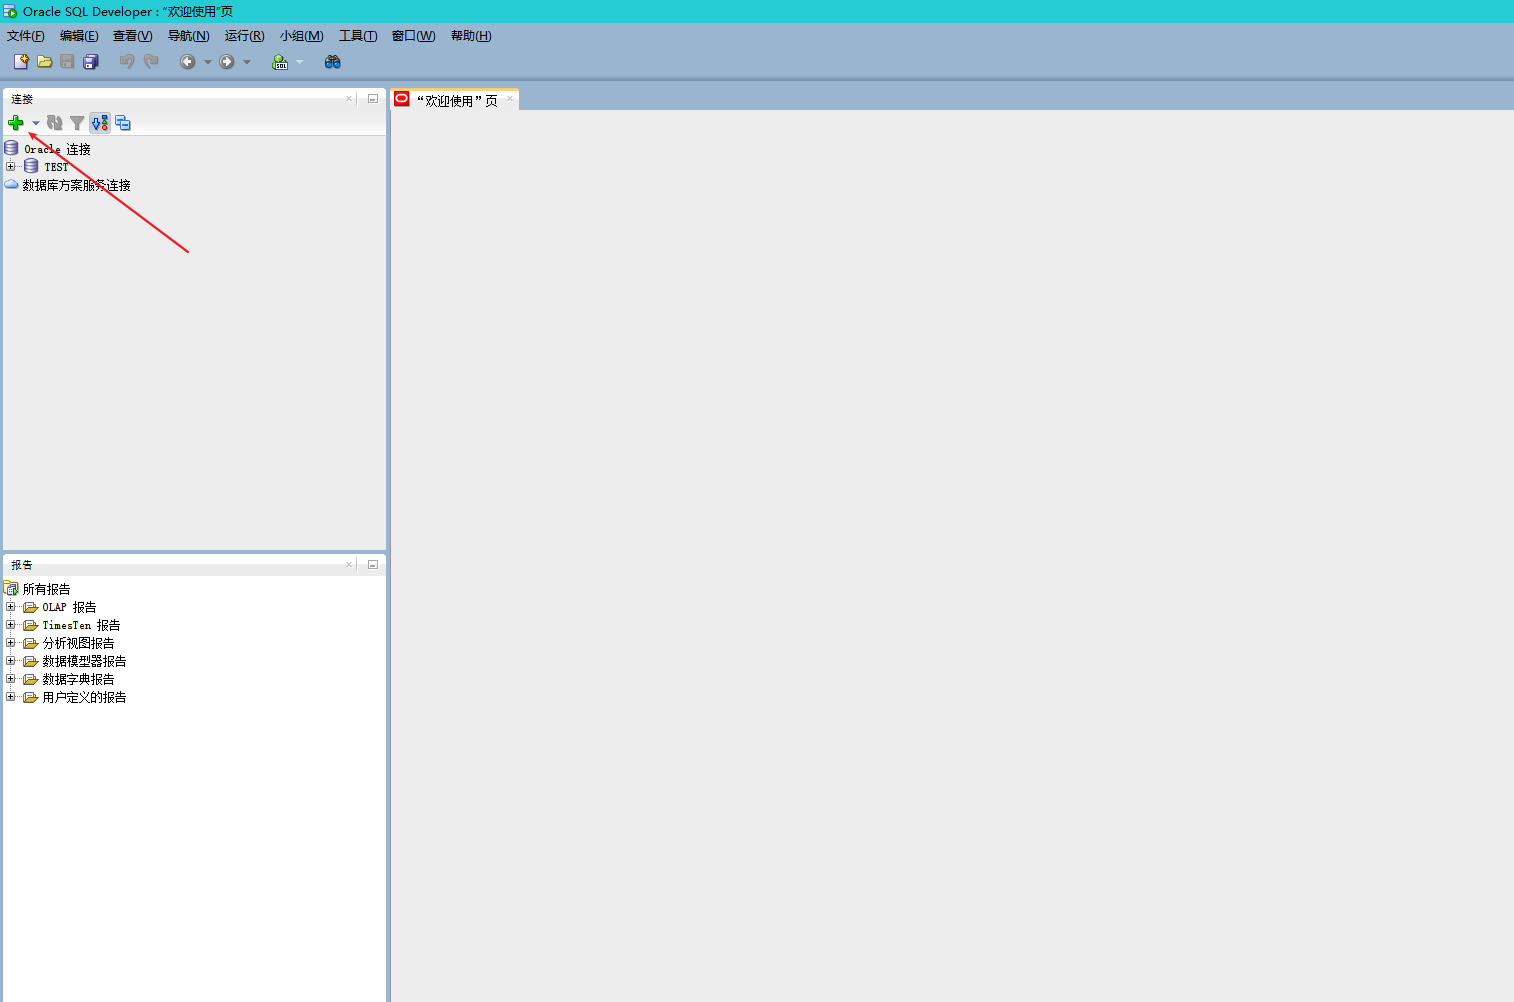The width and height of the screenshot is (1514, 1002).
Task: Open the 工具(T) menu
Action: tap(358, 36)
